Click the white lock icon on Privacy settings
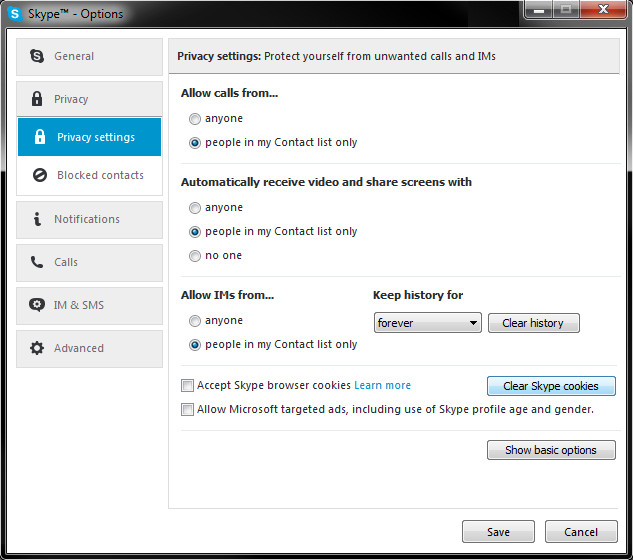Screen dimensions: 633x560 tap(40, 137)
